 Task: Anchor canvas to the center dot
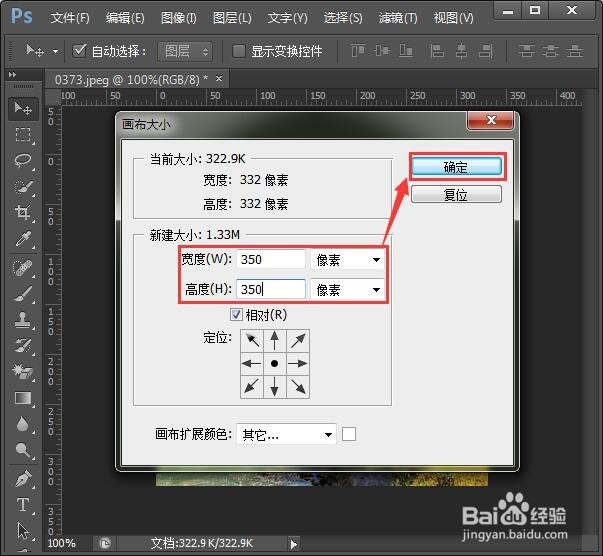(x=275, y=363)
